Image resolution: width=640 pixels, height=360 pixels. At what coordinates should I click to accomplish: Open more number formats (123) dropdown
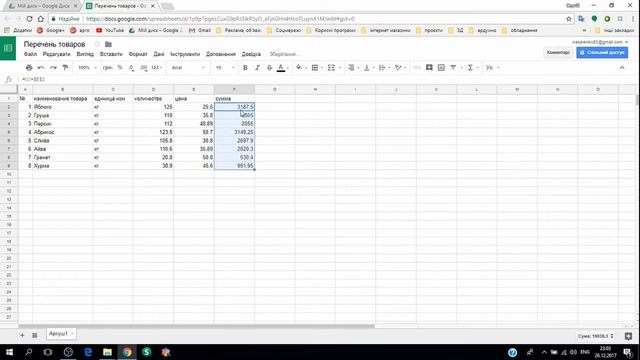(x=156, y=68)
